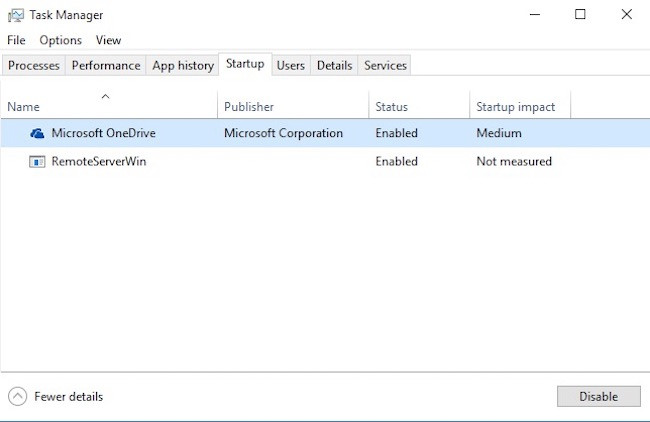This screenshot has width=650, height=422.
Task: Open the Options menu
Action: tap(61, 40)
